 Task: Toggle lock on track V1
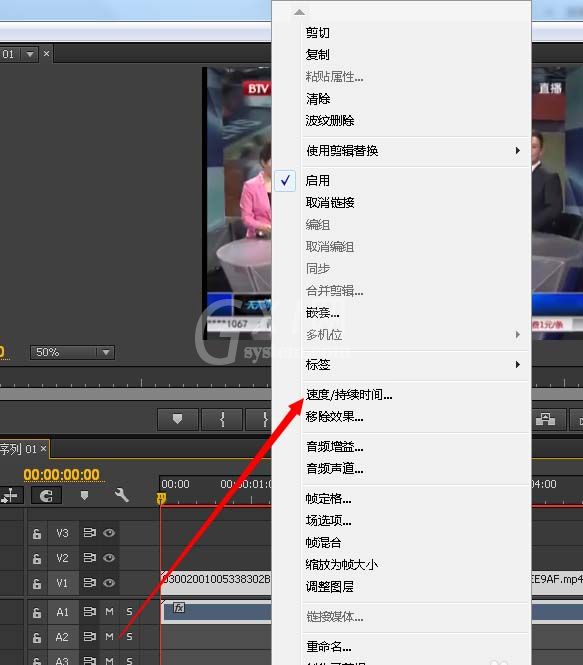click(x=37, y=584)
